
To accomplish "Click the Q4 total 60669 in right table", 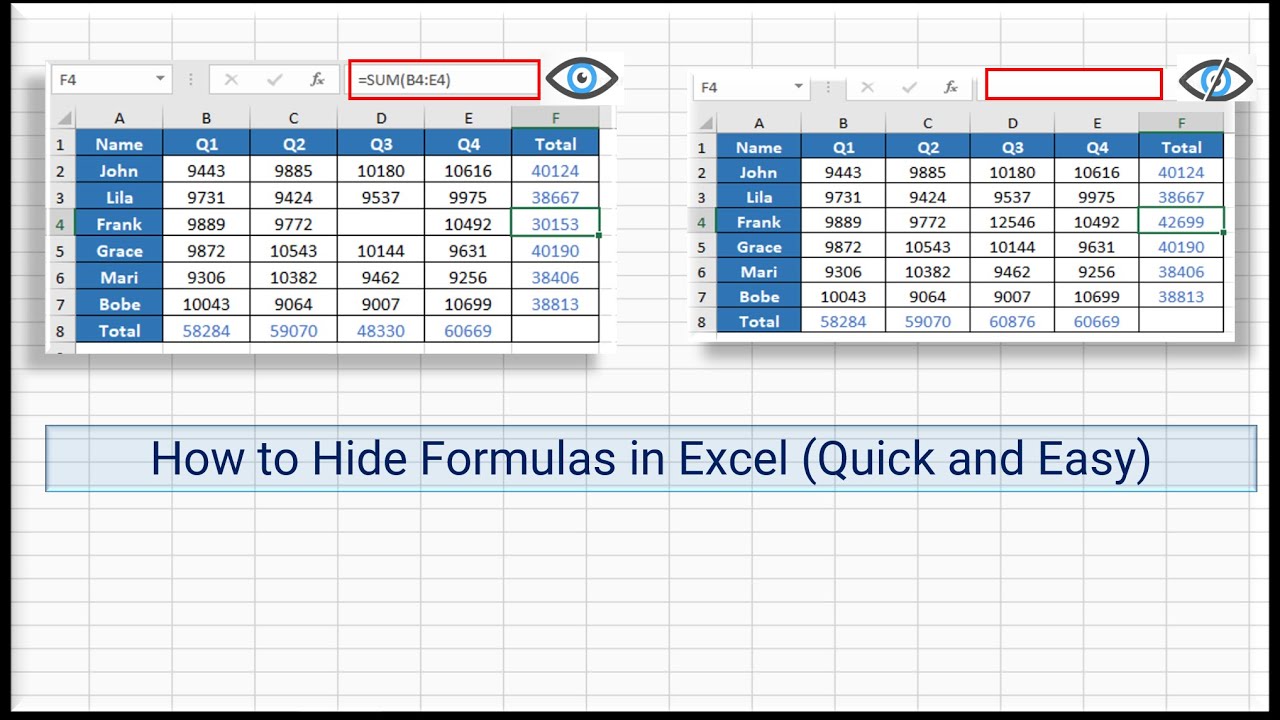I will point(1097,321).
